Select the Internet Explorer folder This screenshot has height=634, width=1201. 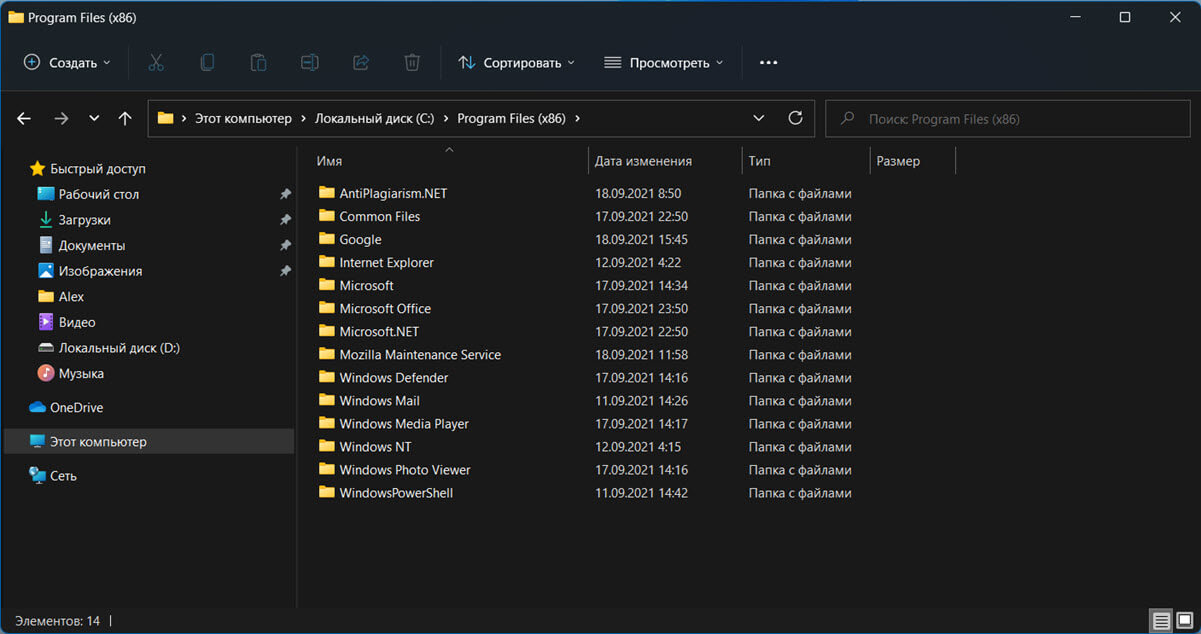pos(386,262)
